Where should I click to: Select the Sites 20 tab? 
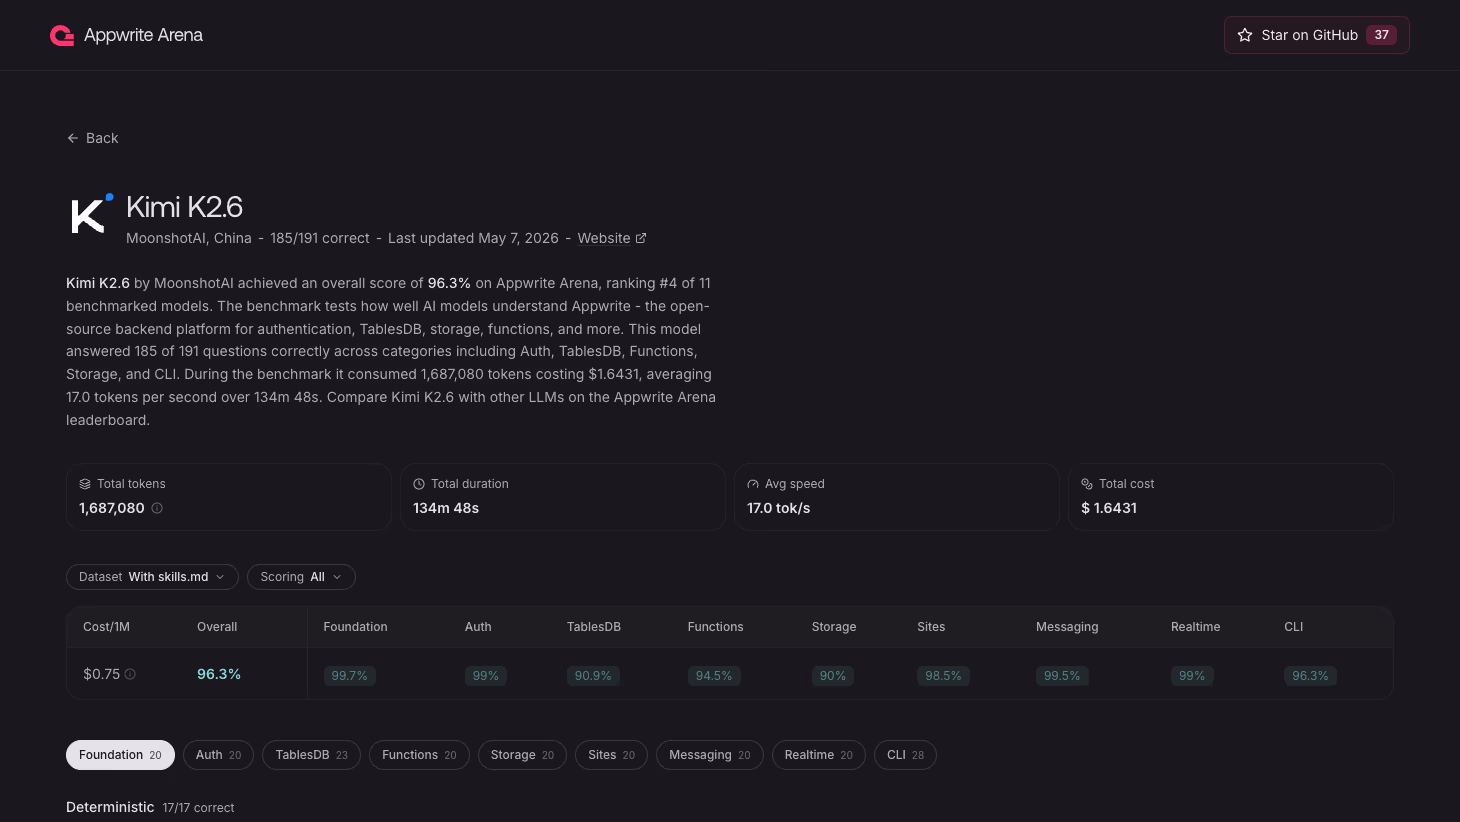(611, 755)
